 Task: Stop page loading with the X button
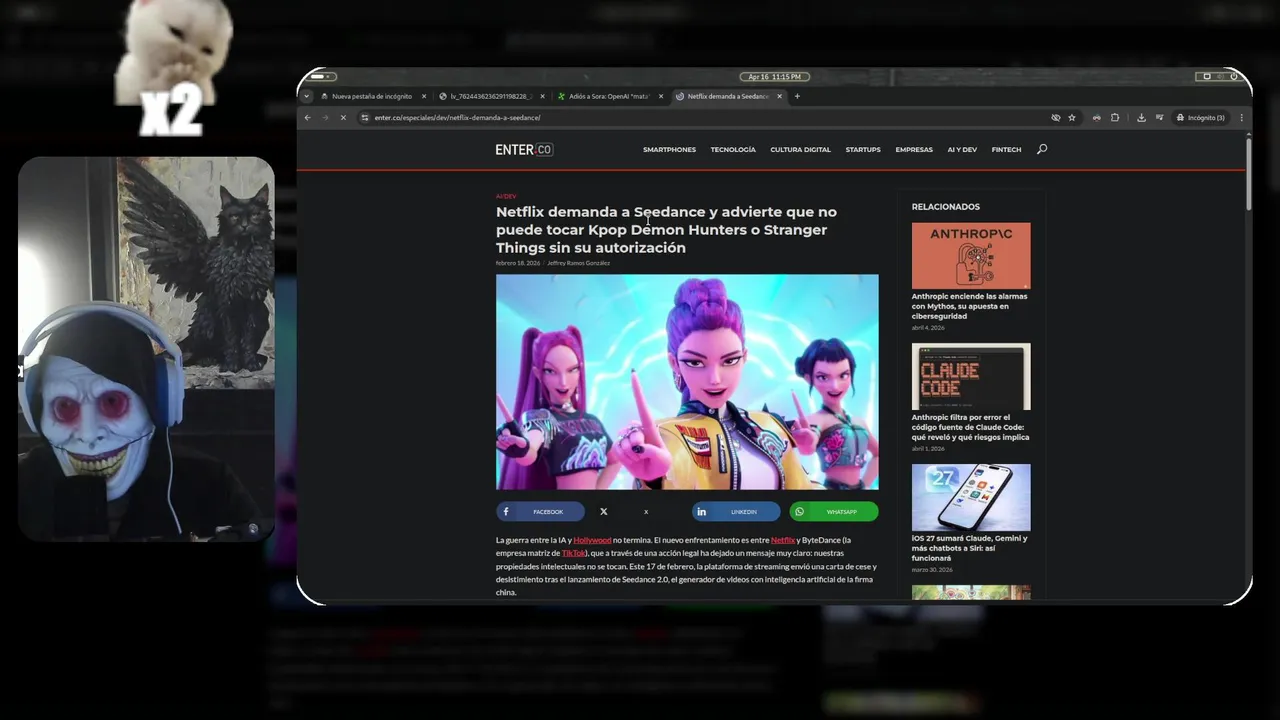coord(342,118)
